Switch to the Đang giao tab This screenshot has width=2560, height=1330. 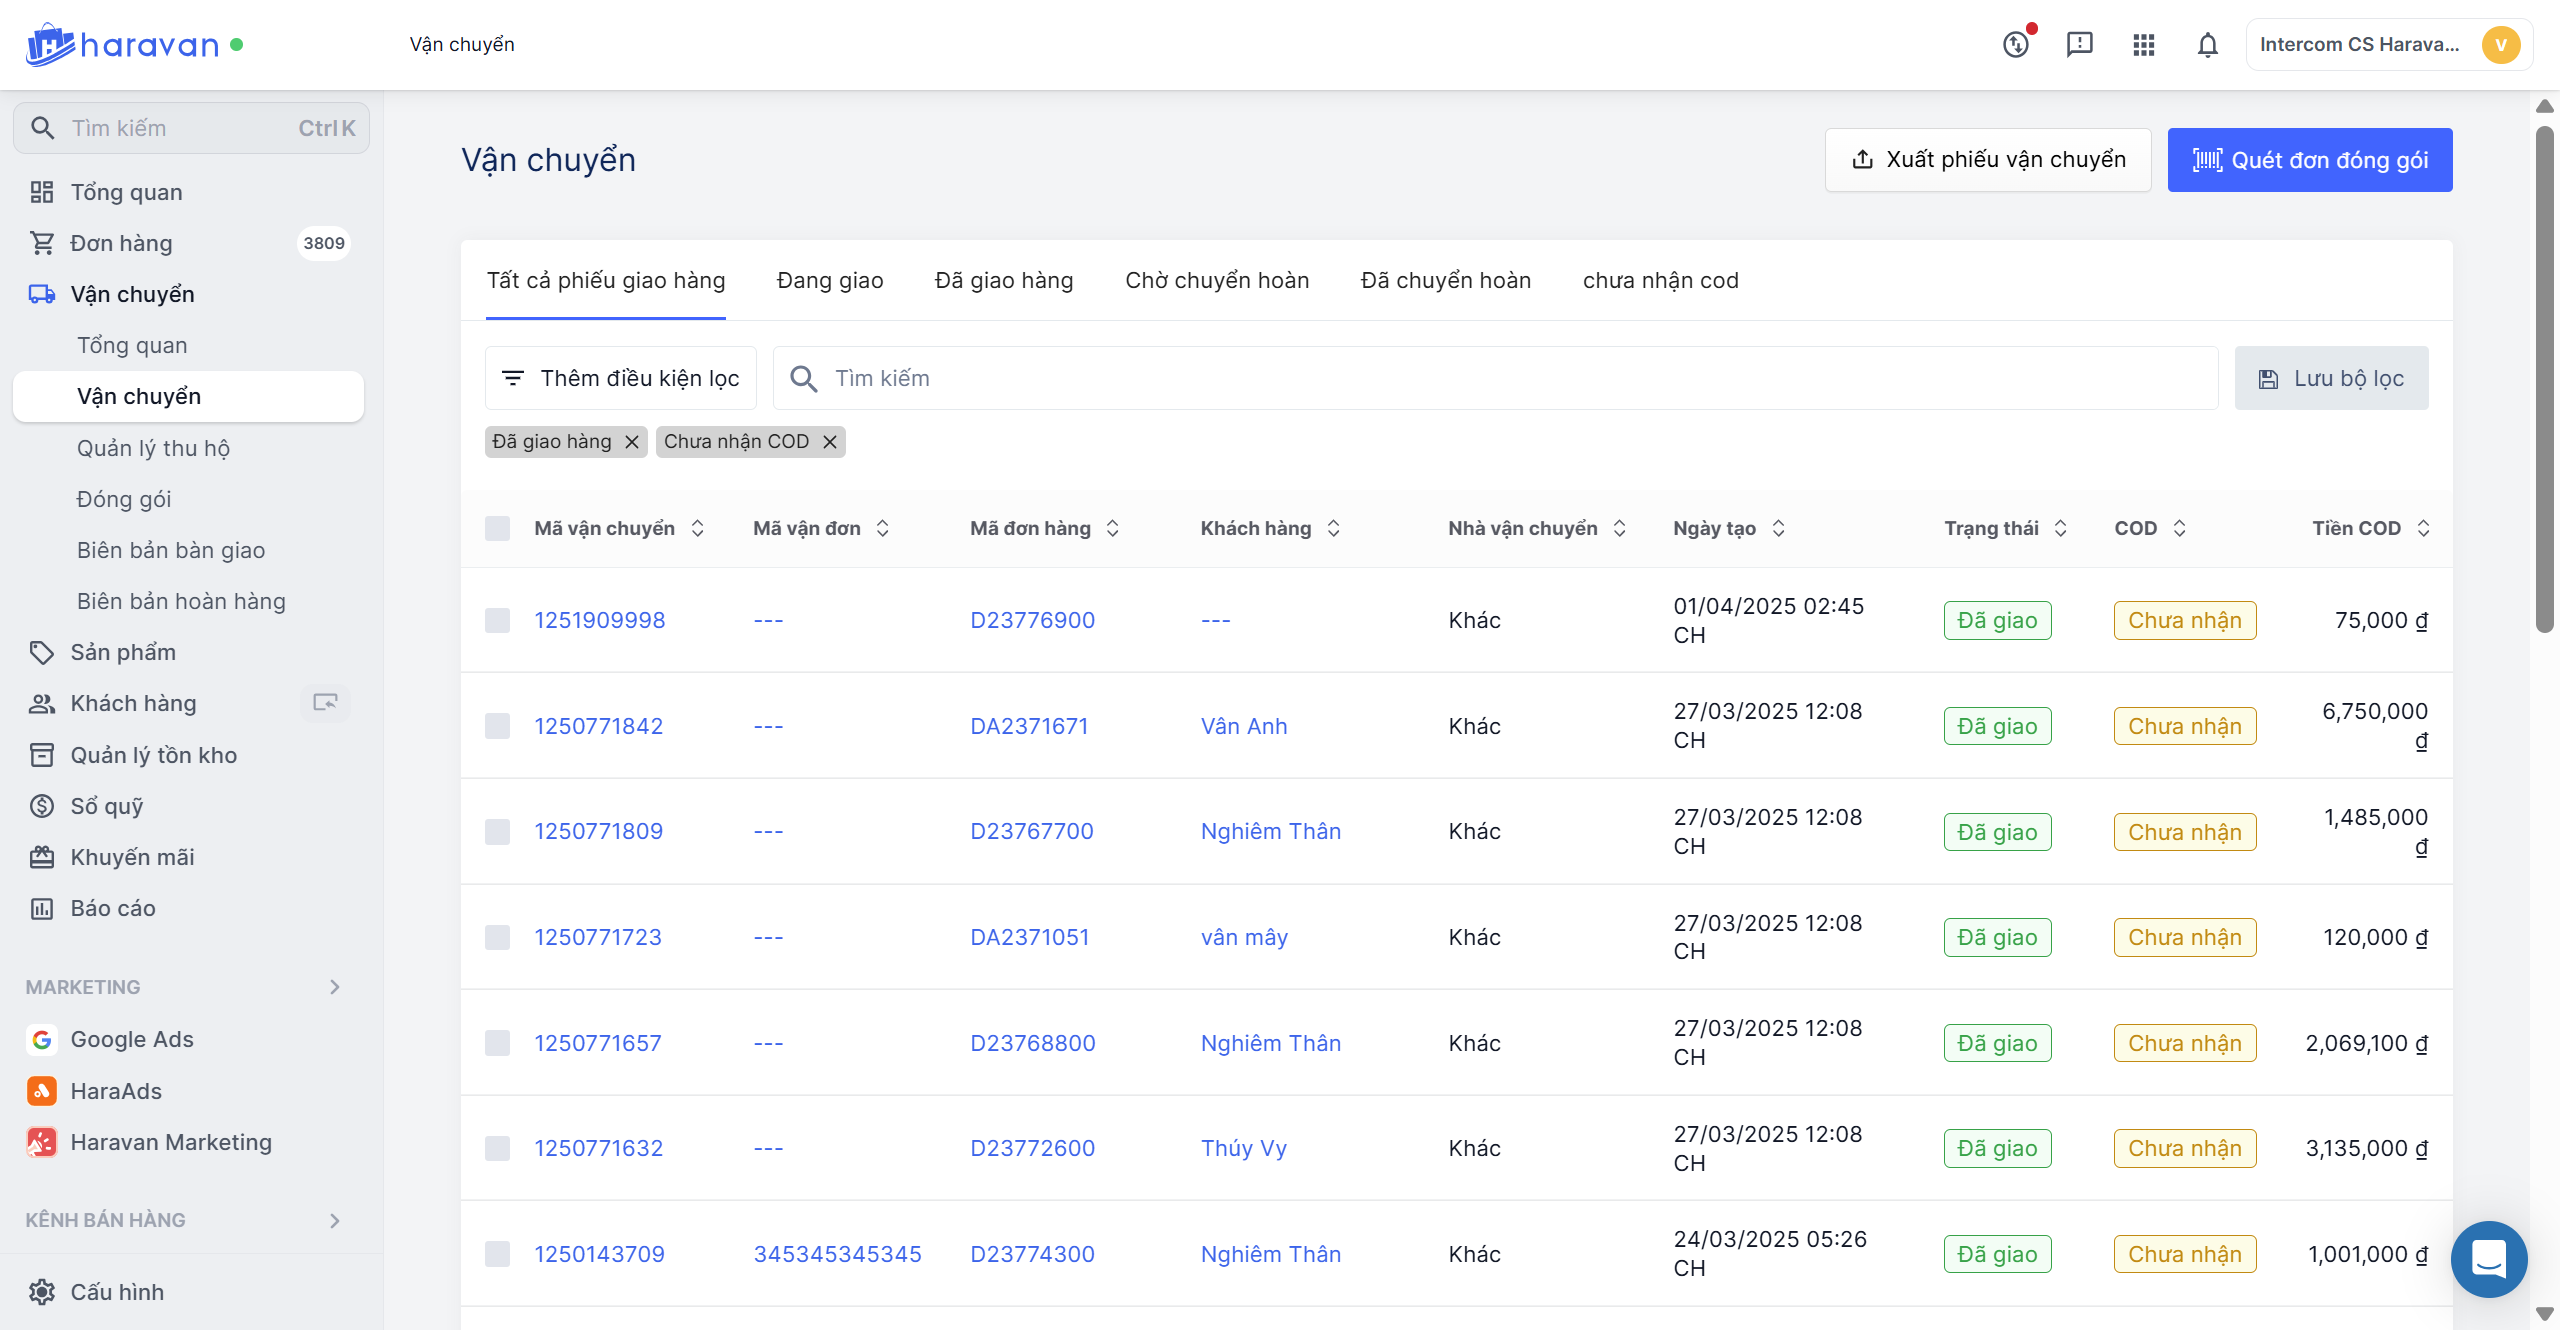click(829, 281)
